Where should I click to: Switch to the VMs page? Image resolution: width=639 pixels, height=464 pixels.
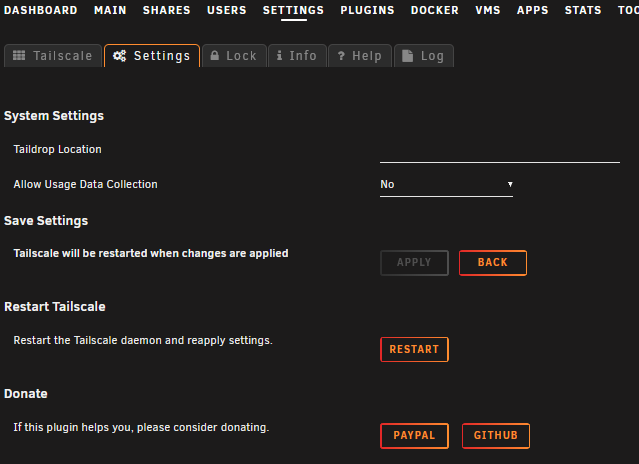[x=487, y=10]
